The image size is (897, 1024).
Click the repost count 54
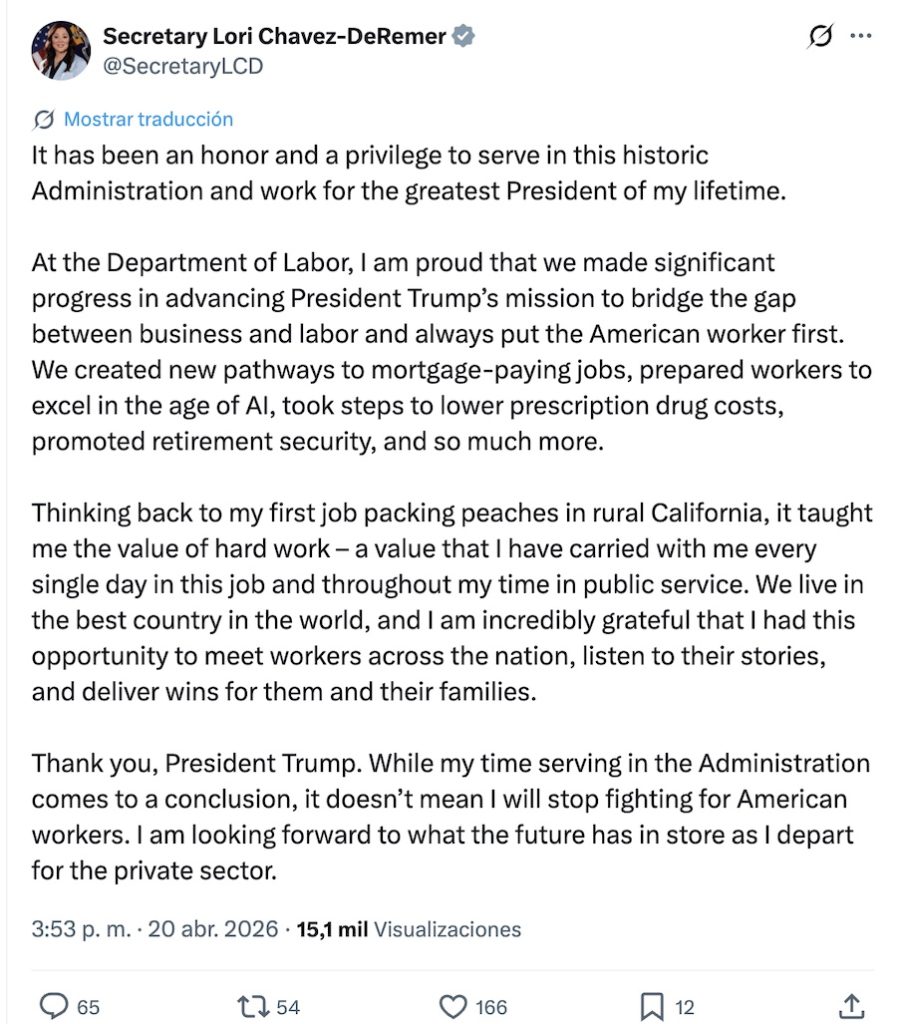click(288, 1007)
